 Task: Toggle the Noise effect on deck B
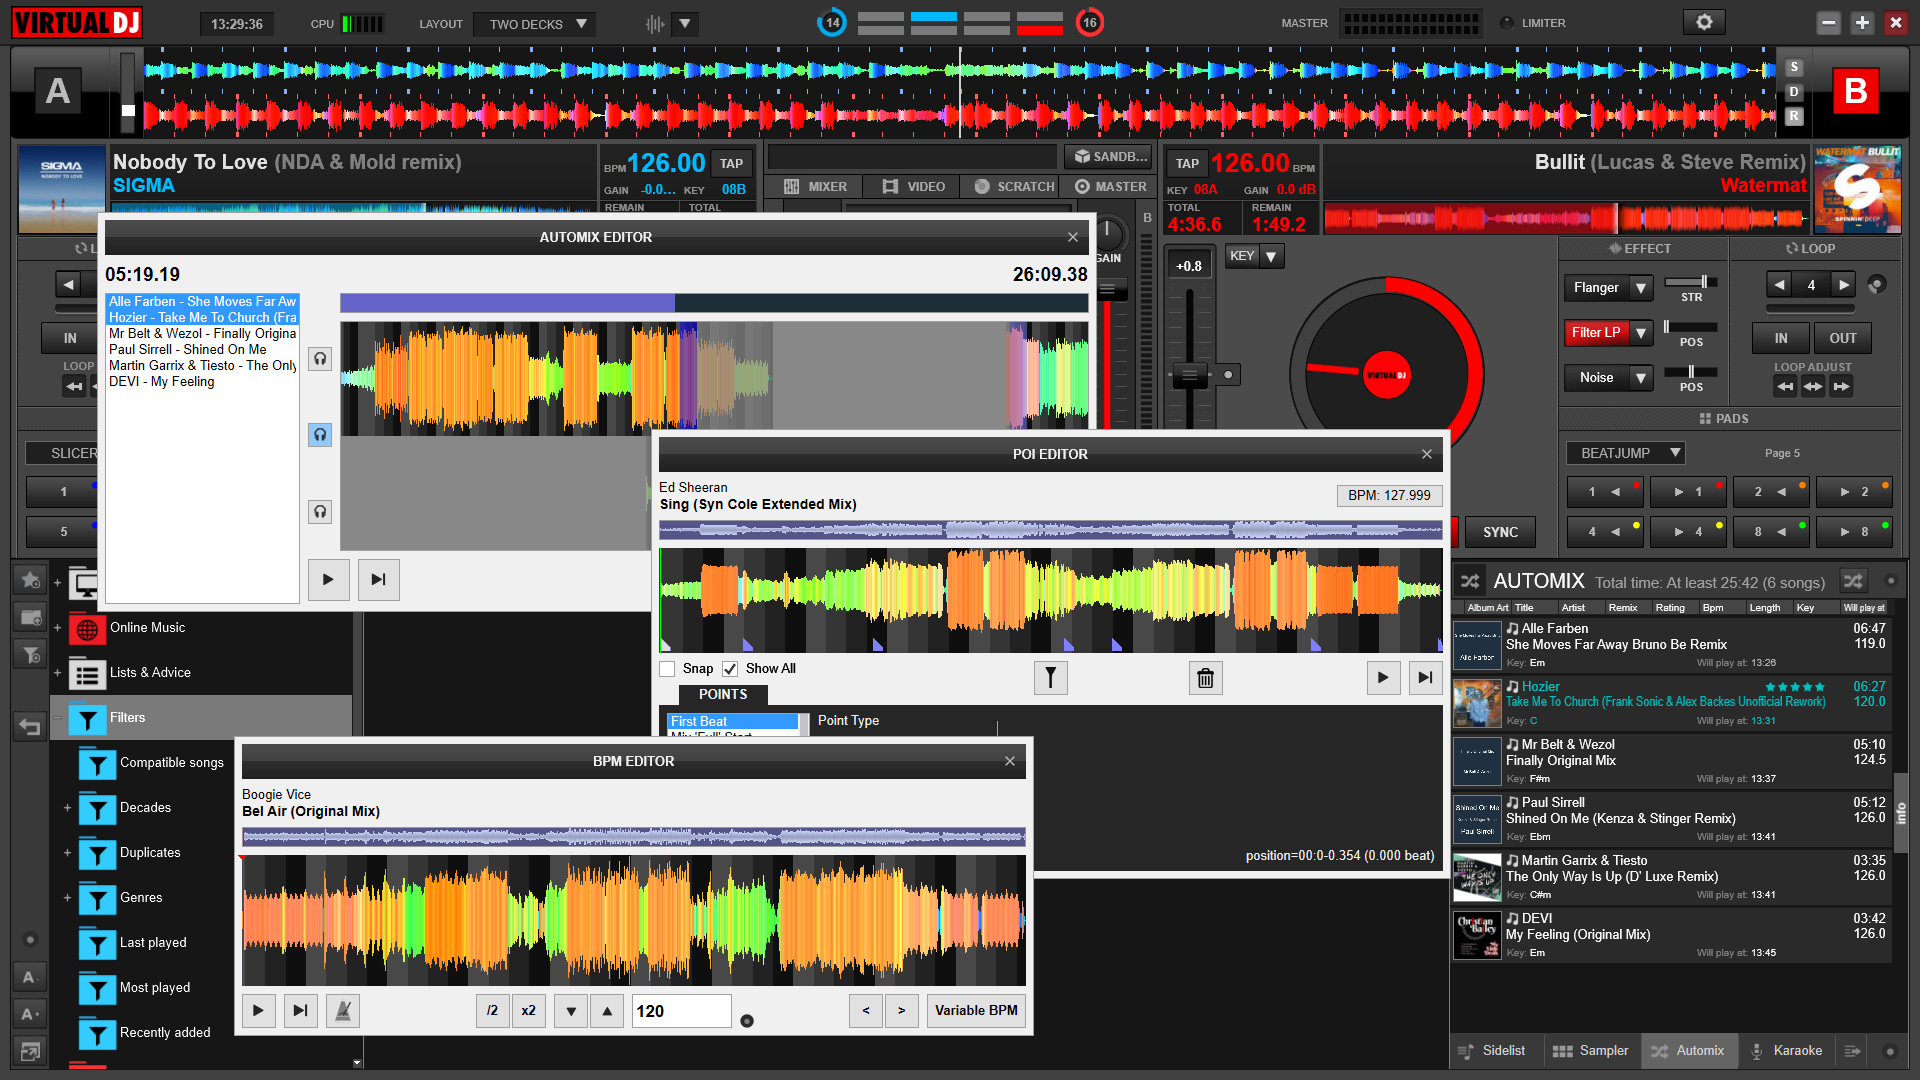click(1596, 378)
